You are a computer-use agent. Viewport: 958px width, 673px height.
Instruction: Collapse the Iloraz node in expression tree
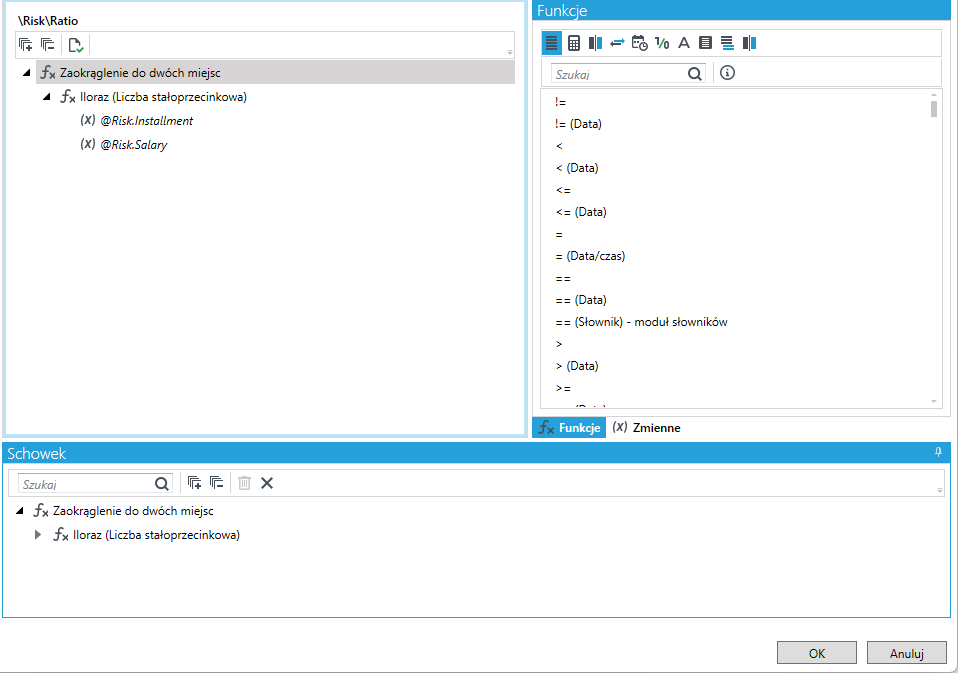(46, 96)
